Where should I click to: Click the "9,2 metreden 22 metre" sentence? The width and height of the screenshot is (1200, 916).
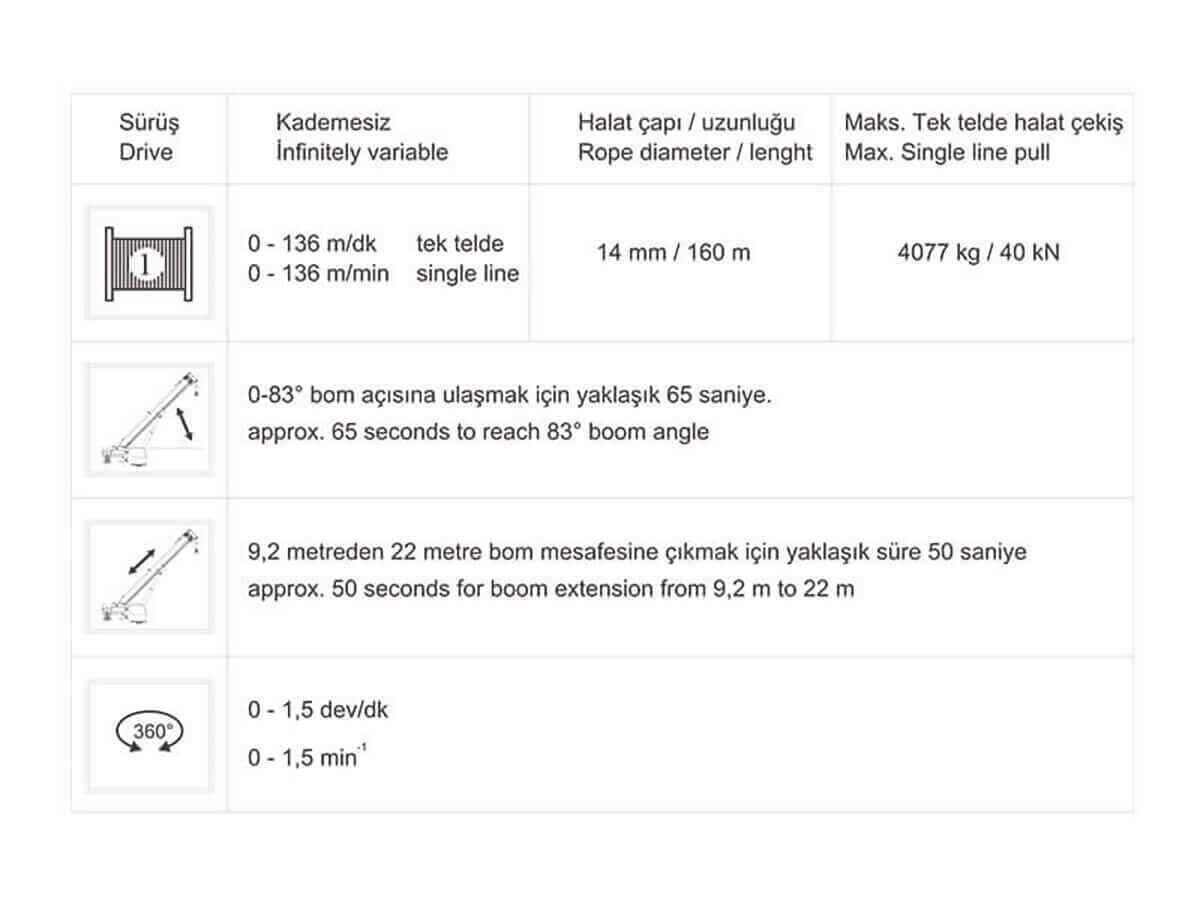point(637,552)
